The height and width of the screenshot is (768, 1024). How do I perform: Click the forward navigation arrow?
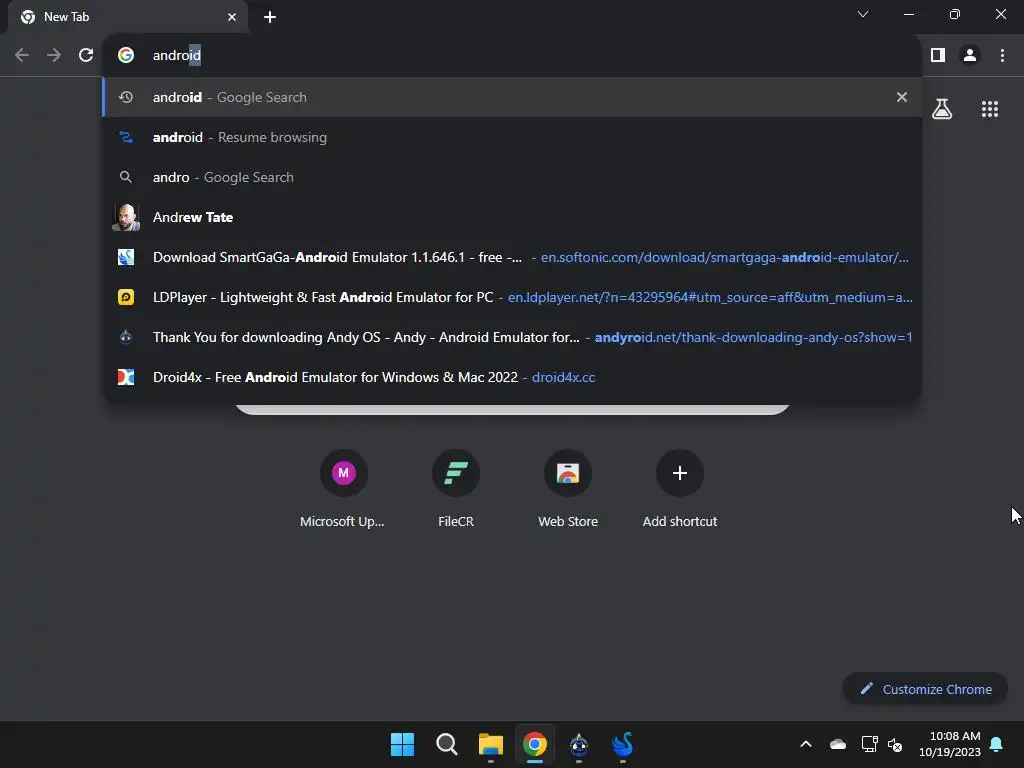pyautogui.click(x=54, y=55)
